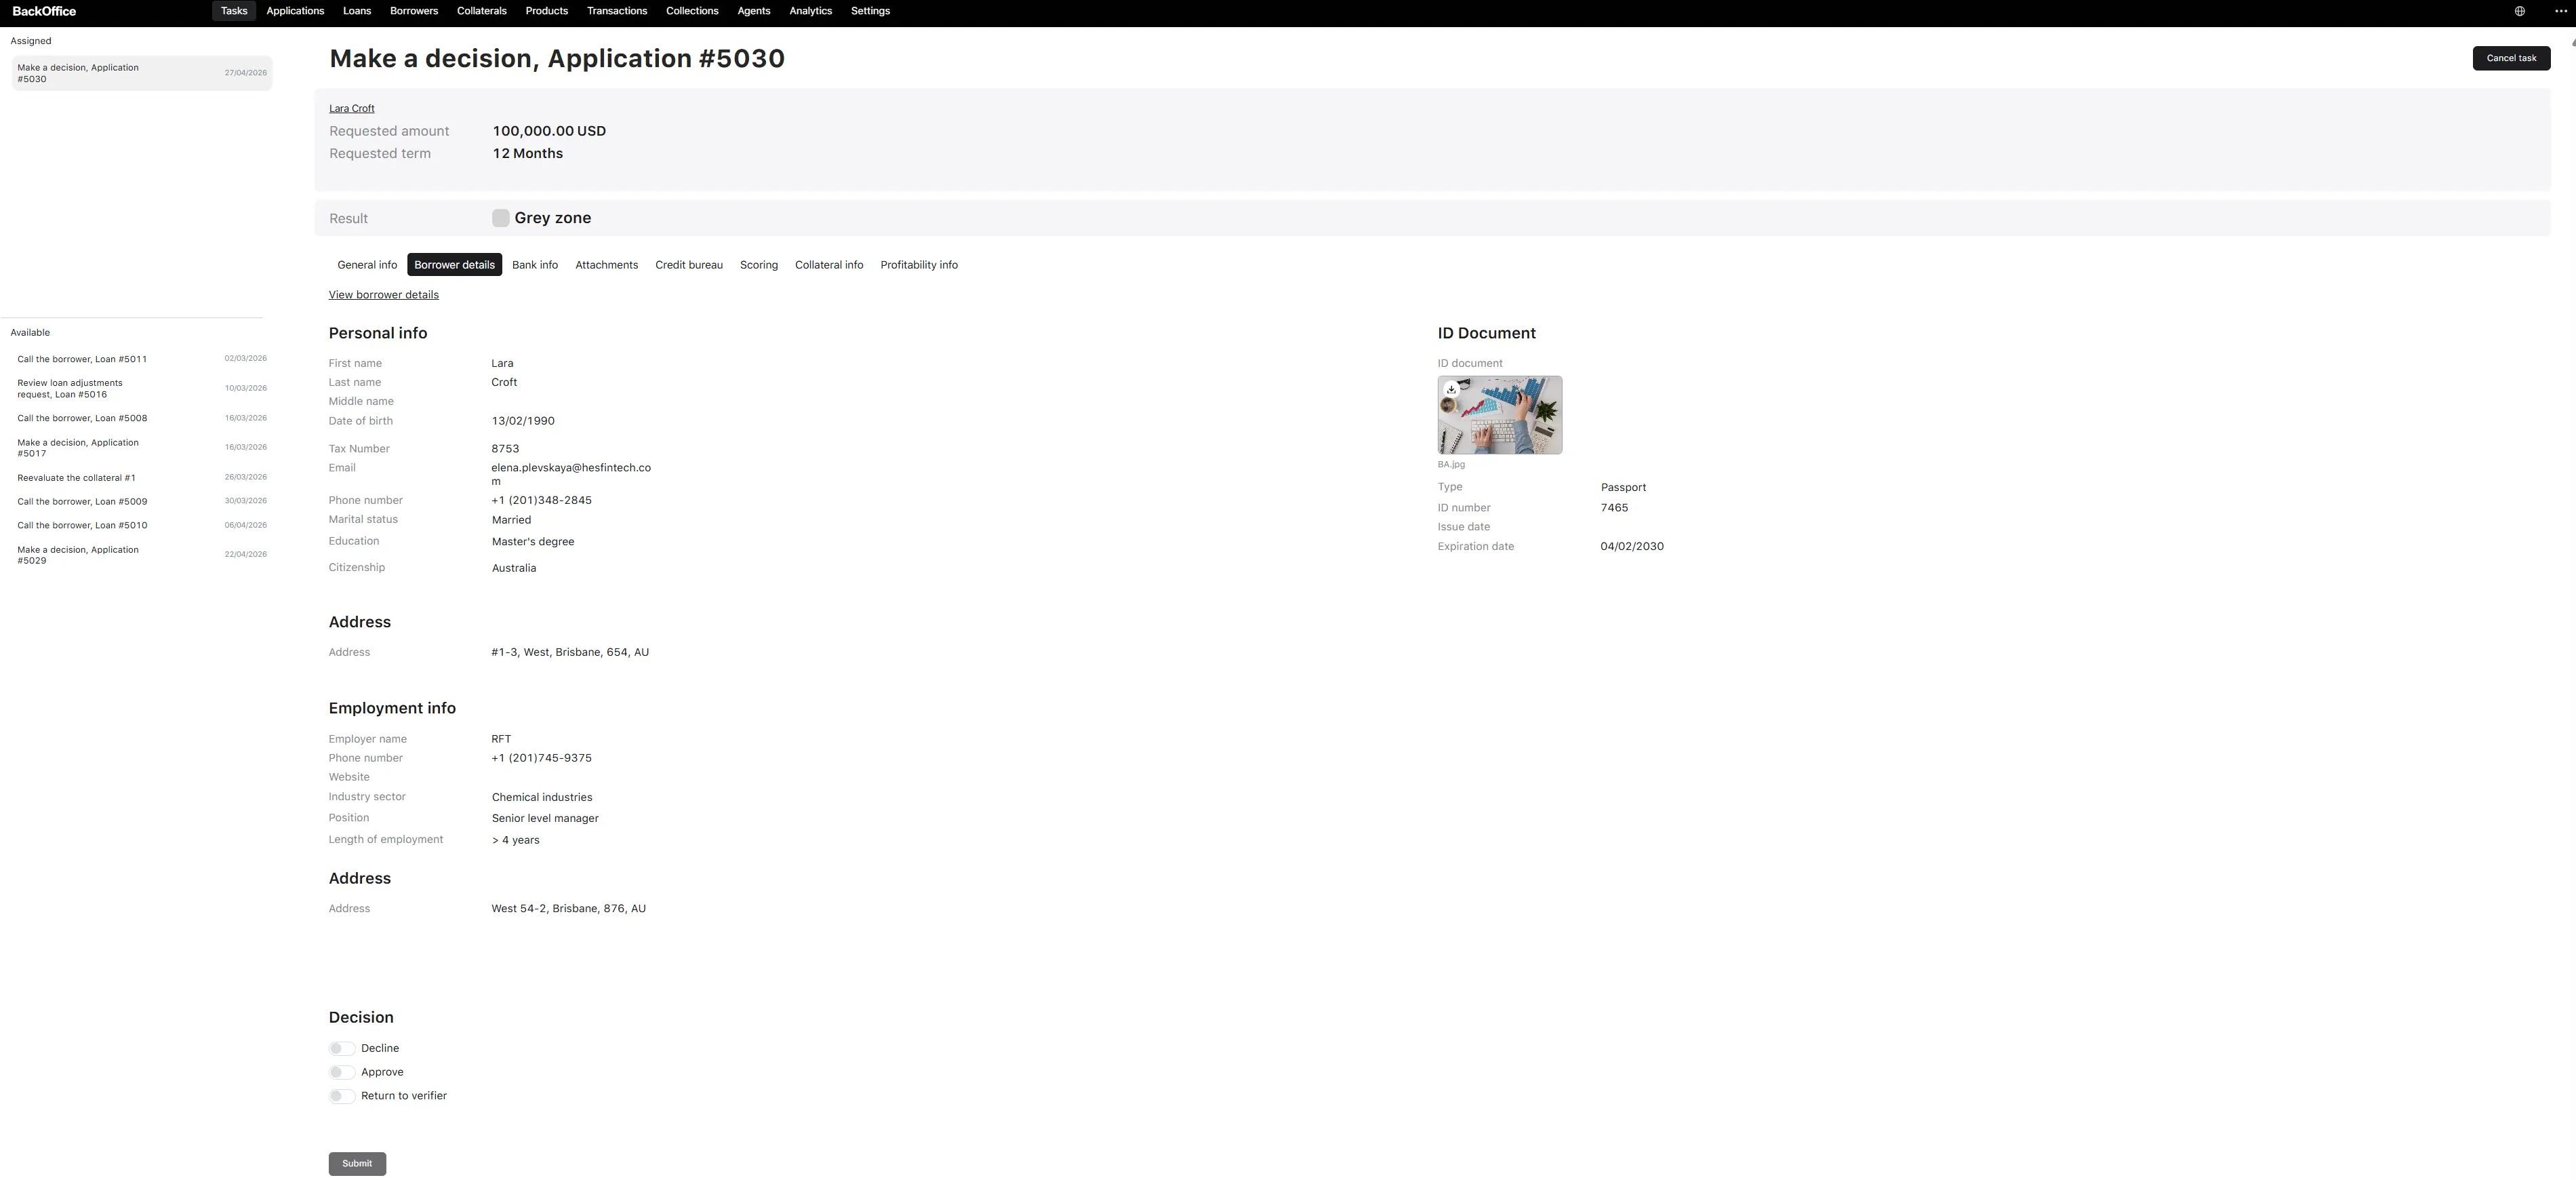Screen dimensions: 2576x1180
Task: Open Call the borrower, Loan #5008 task
Action: click(142, 418)
